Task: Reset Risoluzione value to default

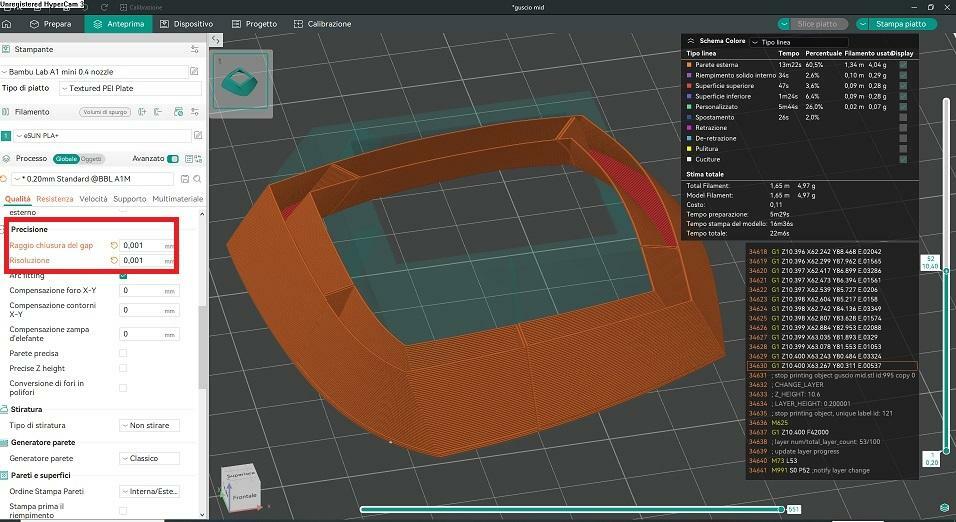Action: (x=113, y=260)
